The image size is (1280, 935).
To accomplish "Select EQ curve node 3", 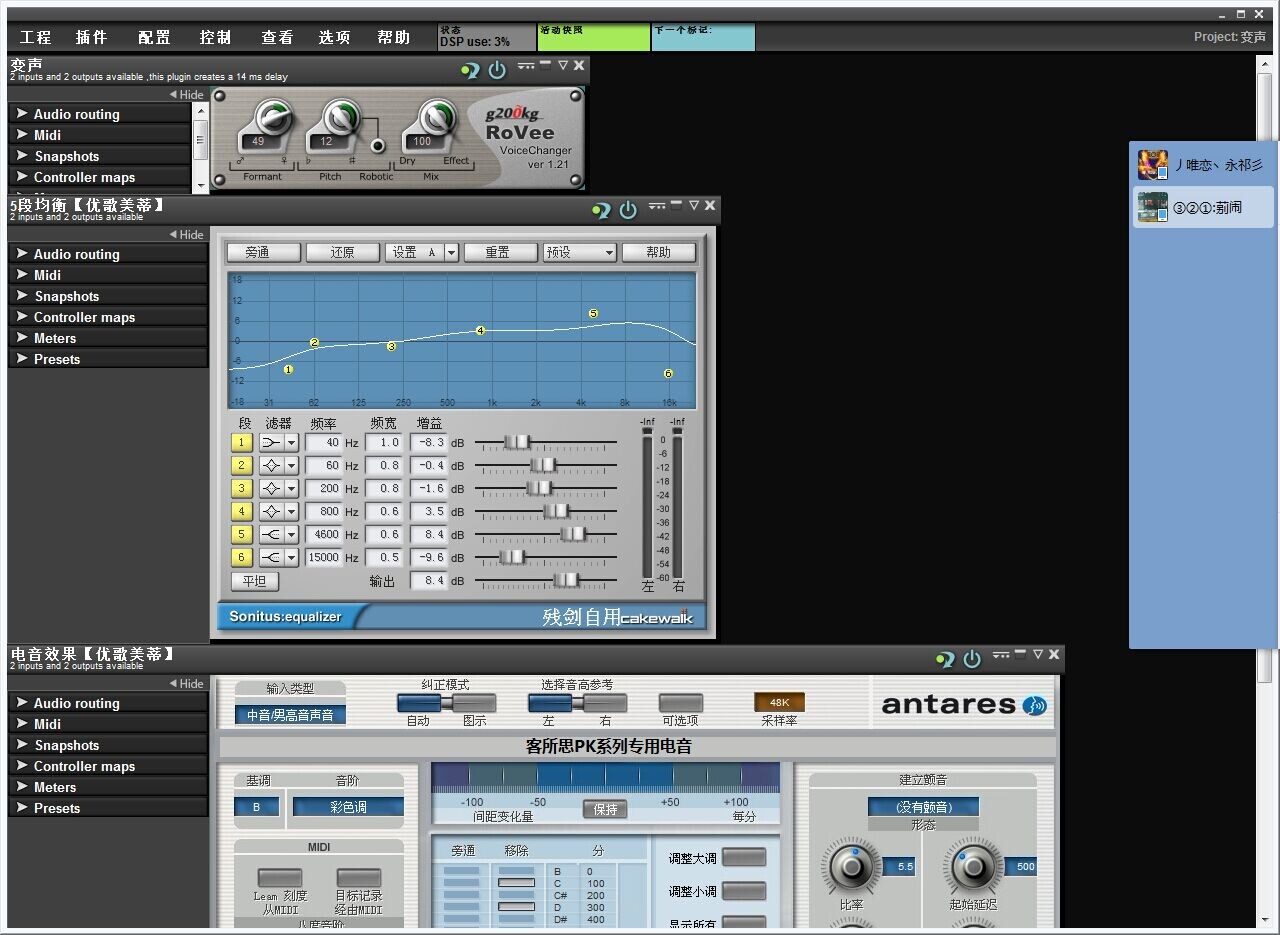I will click(x=391, y=346).
